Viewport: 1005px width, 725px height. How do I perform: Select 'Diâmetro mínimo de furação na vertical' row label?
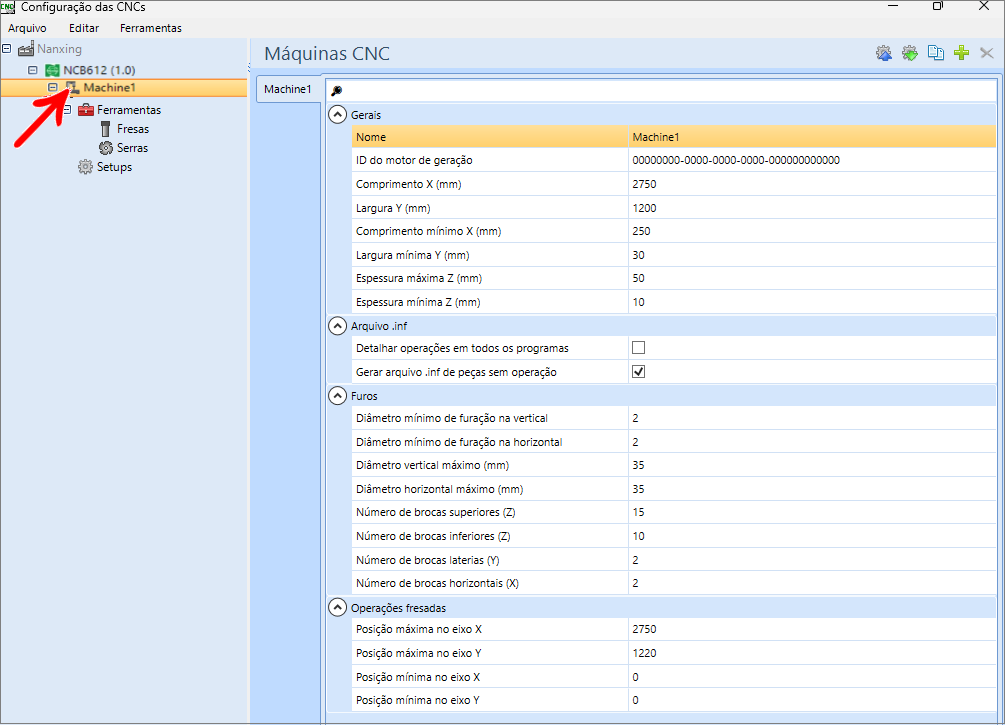pos(452,418)
